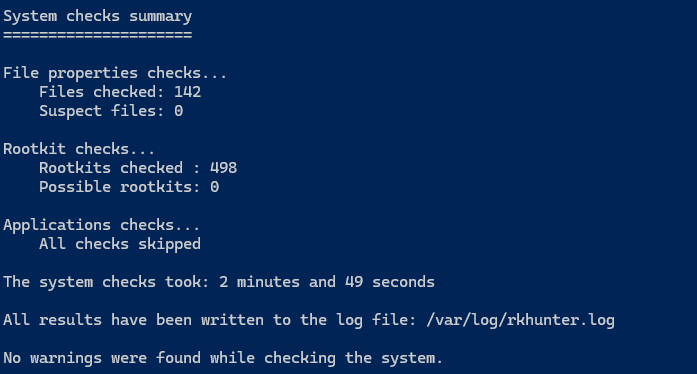Click the number 498 in rootkits checked
The height and width of the screenshot is (374, 697).
point(224,168)
